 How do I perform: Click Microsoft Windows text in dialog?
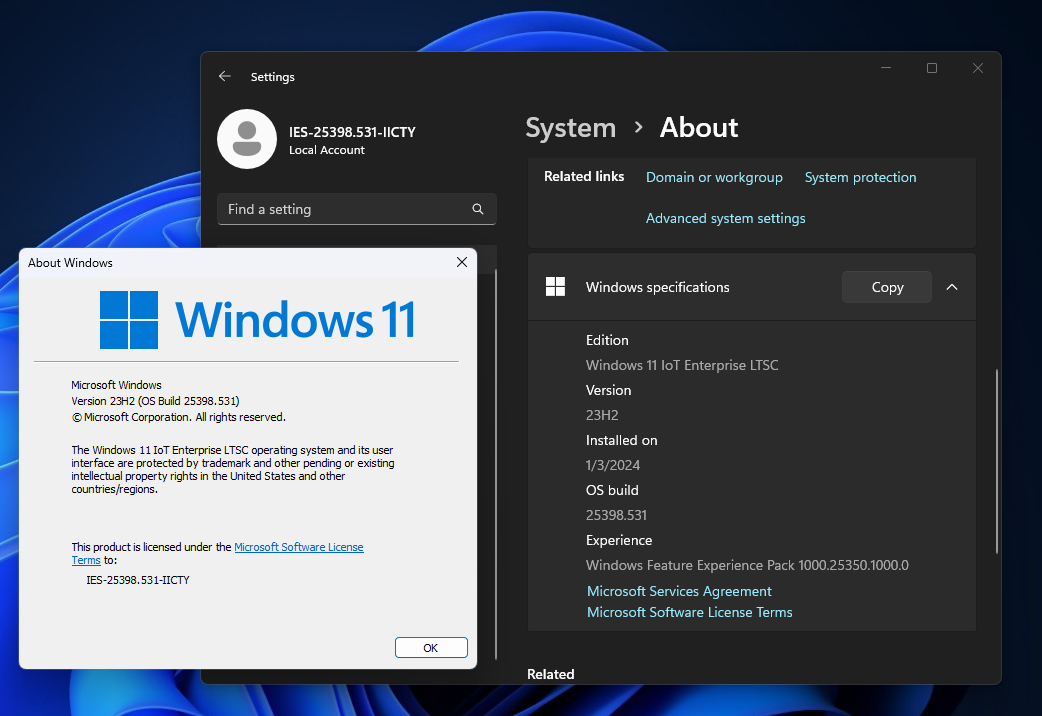point(116,385)
